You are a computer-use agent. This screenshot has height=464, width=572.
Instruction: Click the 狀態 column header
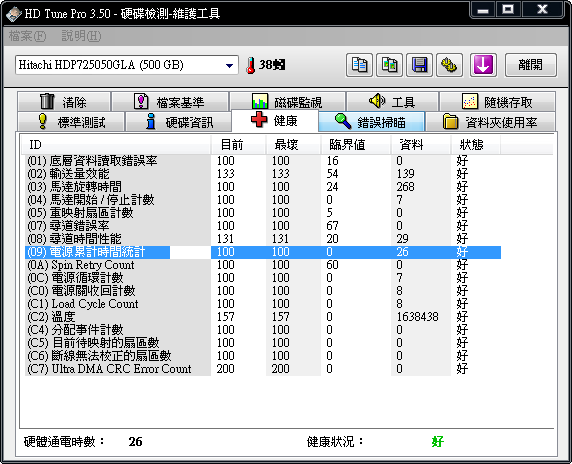pos(476,145)
